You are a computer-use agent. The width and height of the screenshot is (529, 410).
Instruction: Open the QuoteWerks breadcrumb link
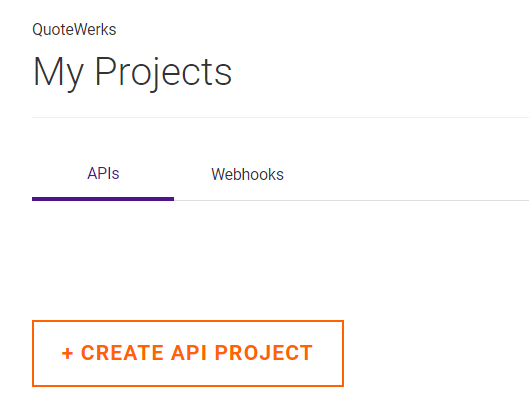(x=74, y=30)
